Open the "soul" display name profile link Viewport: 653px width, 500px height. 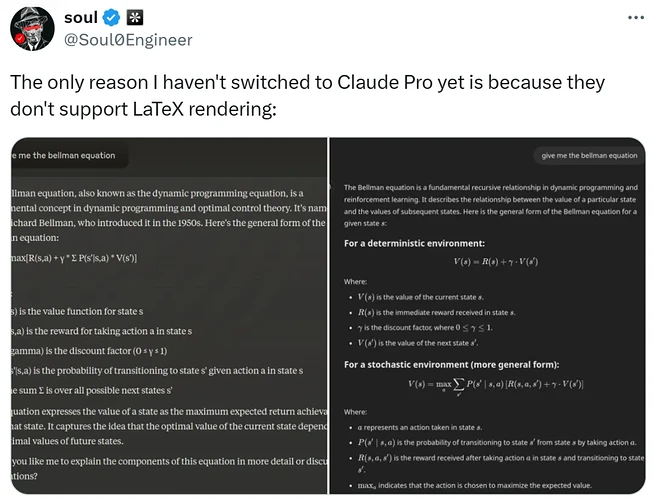80,19
